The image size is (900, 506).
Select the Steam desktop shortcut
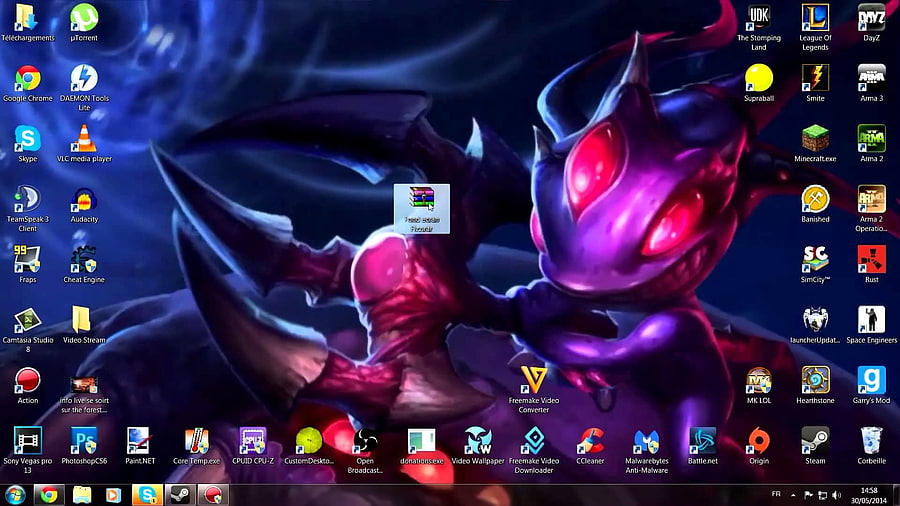[815, 446]
